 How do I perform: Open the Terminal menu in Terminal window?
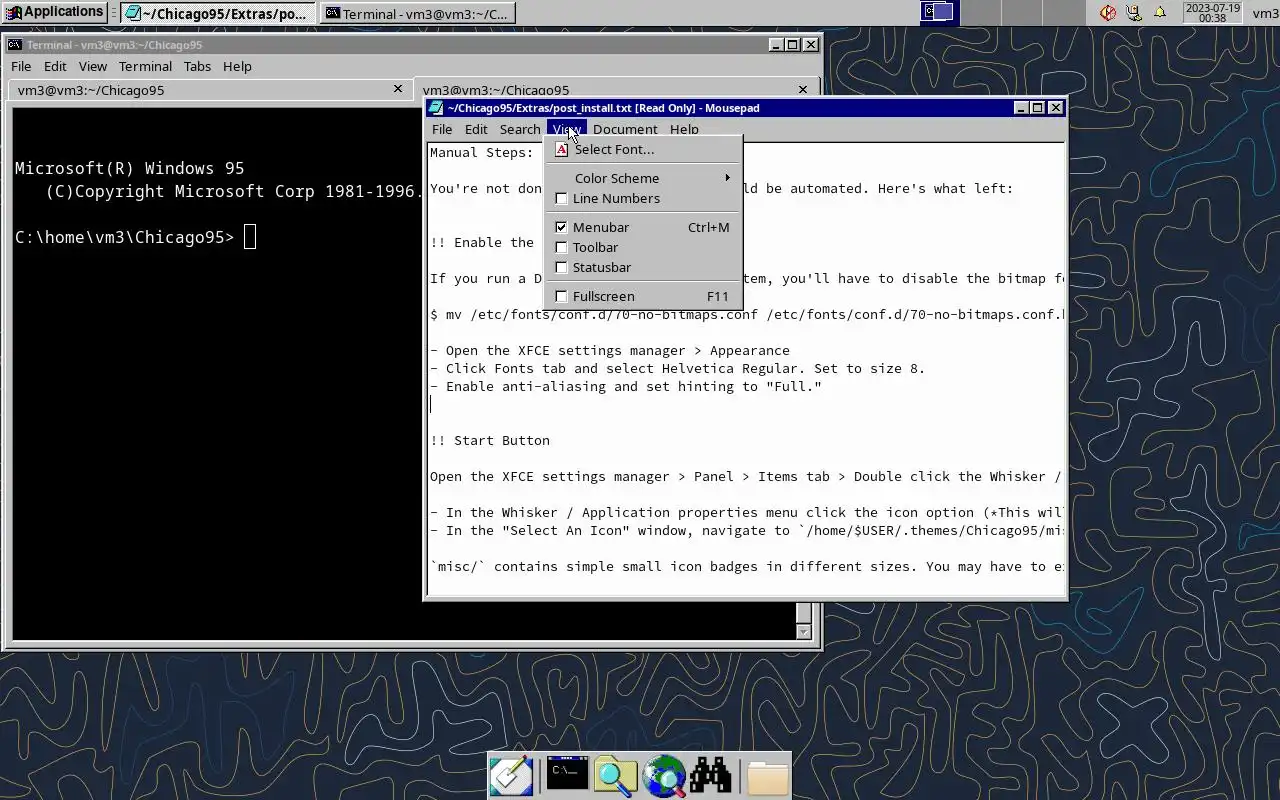pos(145,66)
